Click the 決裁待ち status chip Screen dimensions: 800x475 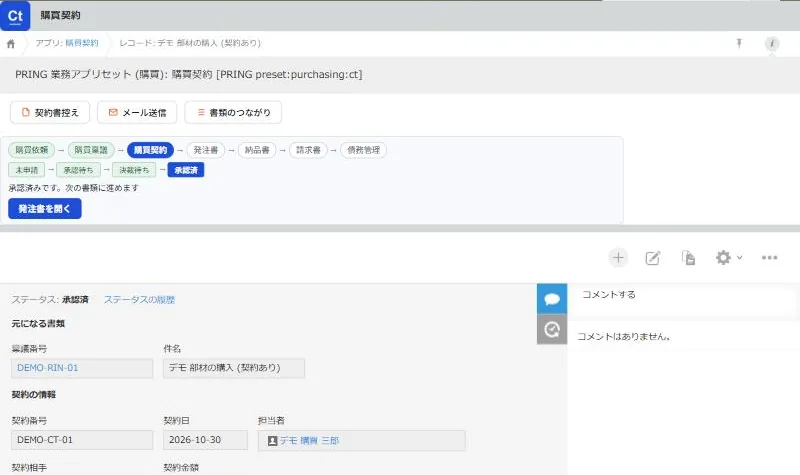click(x=134, y=170)
